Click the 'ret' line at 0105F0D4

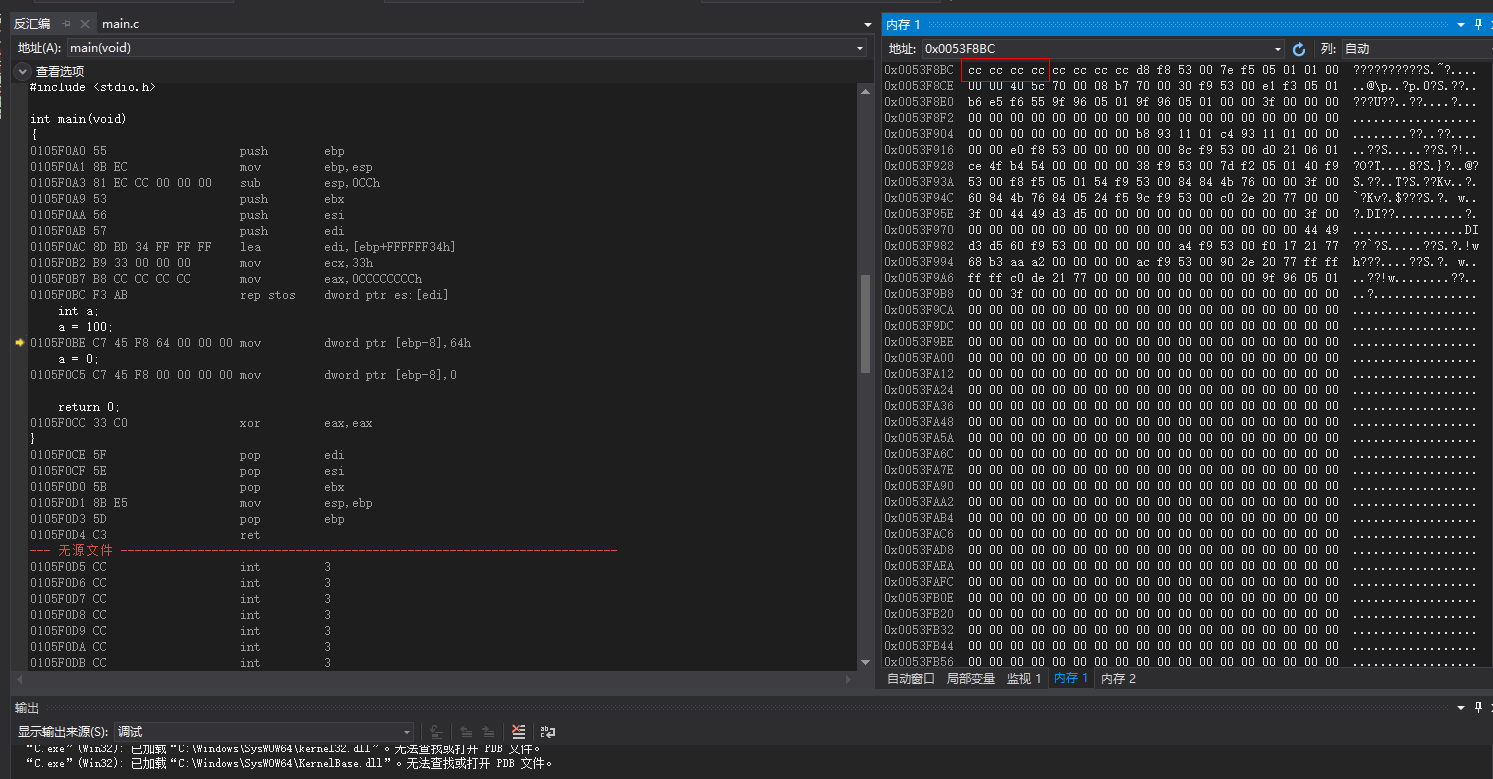(145, 535)
